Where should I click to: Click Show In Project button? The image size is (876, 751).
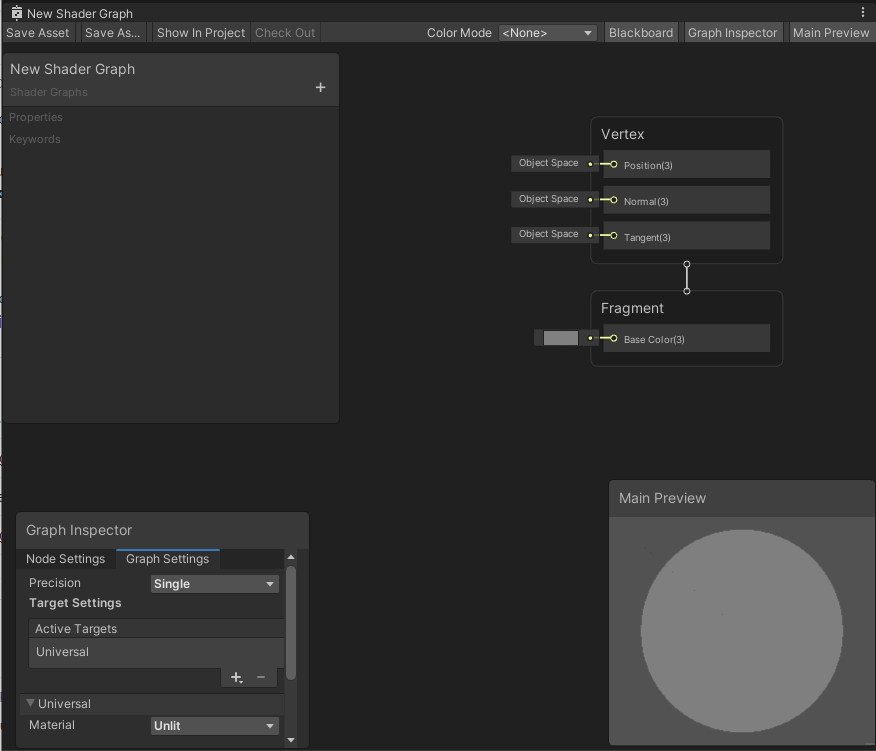click(201, 32)
